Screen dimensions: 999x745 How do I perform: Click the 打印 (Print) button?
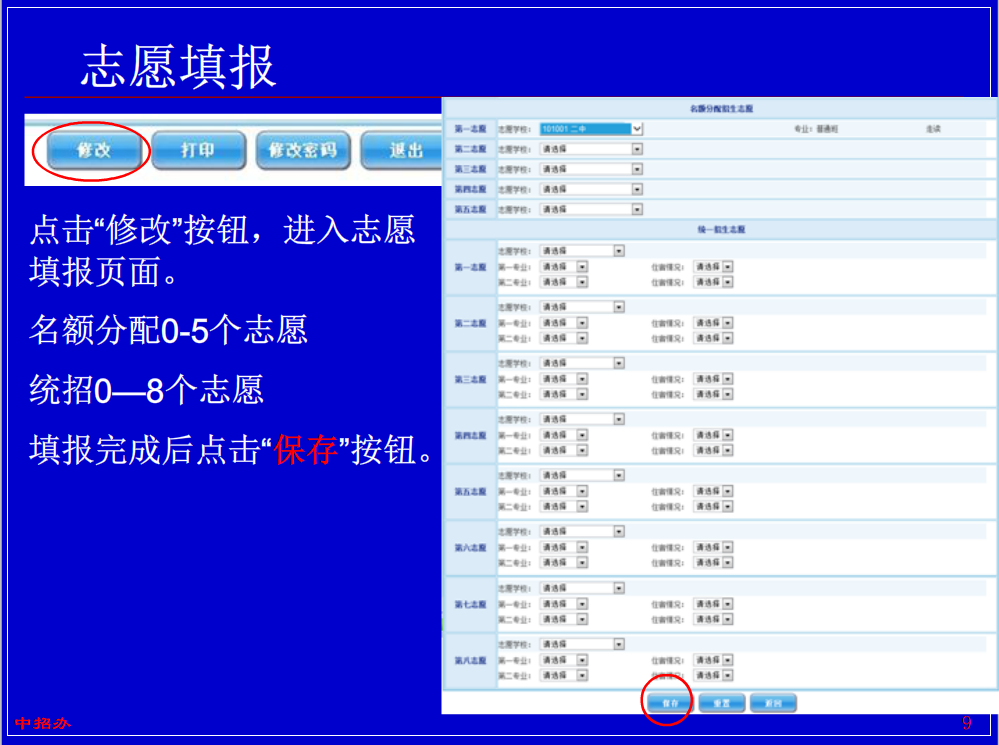[198, 151]
